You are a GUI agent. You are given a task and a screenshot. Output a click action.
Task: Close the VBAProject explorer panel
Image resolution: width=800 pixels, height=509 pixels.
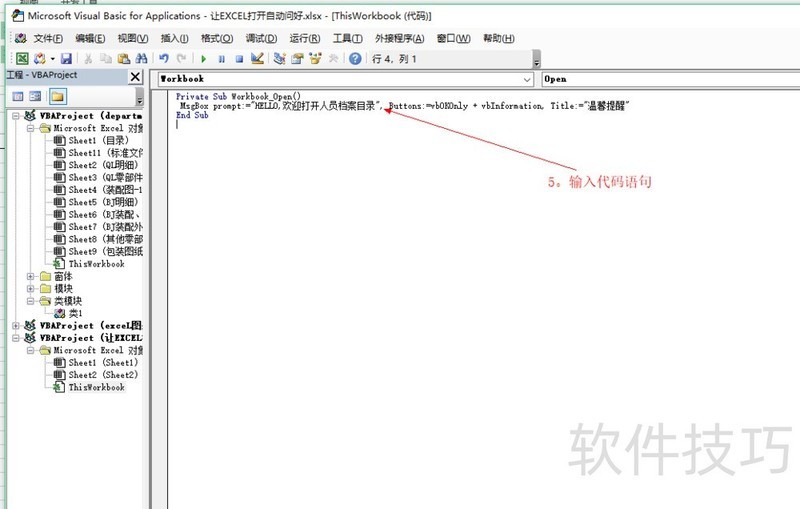[135, 77]
